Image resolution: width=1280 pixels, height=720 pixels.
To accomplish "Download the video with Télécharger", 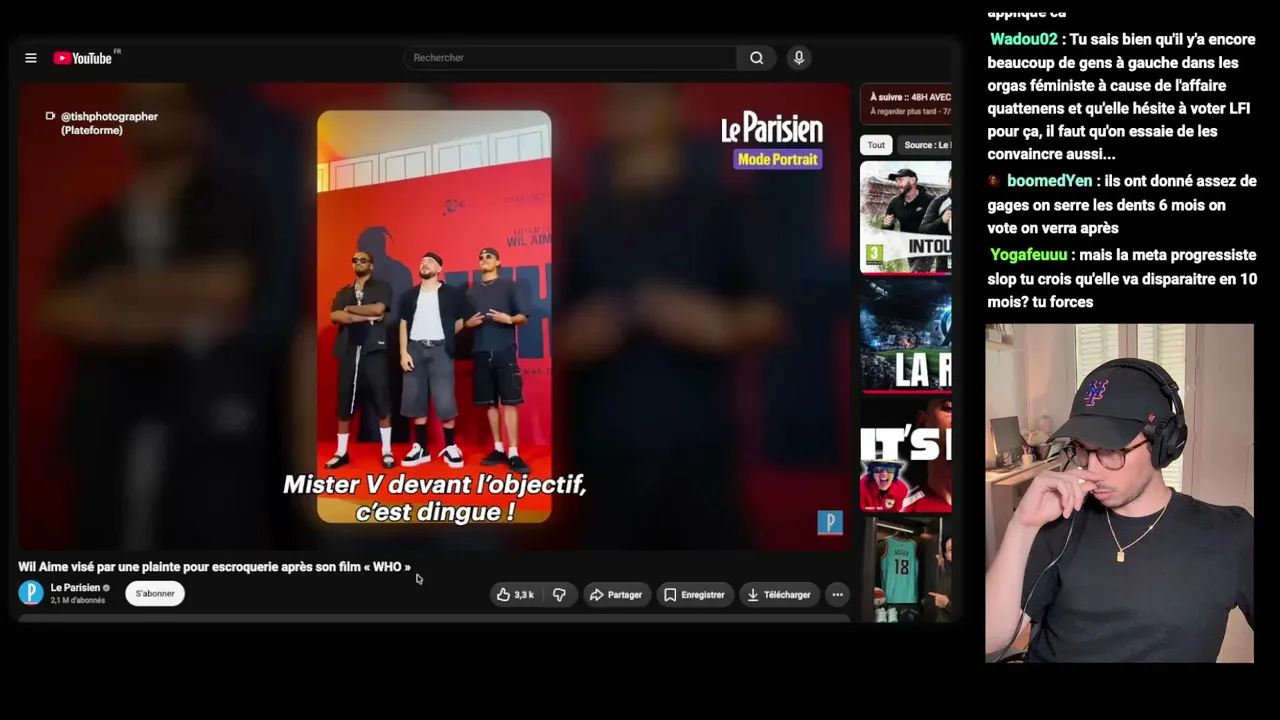I will [x=778, y=595].
